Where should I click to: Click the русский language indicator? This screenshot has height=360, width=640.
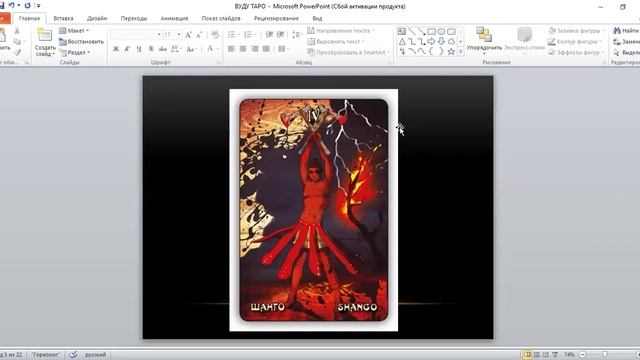(96, 355)
